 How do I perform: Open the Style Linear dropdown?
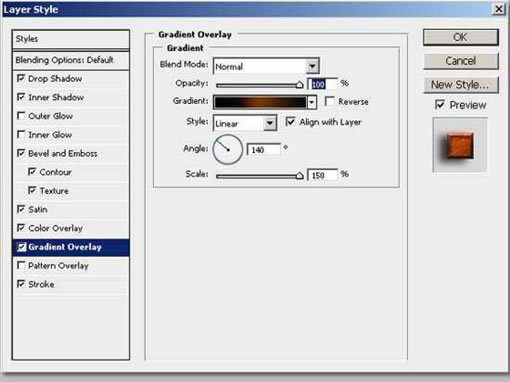[x=270, y=123]
